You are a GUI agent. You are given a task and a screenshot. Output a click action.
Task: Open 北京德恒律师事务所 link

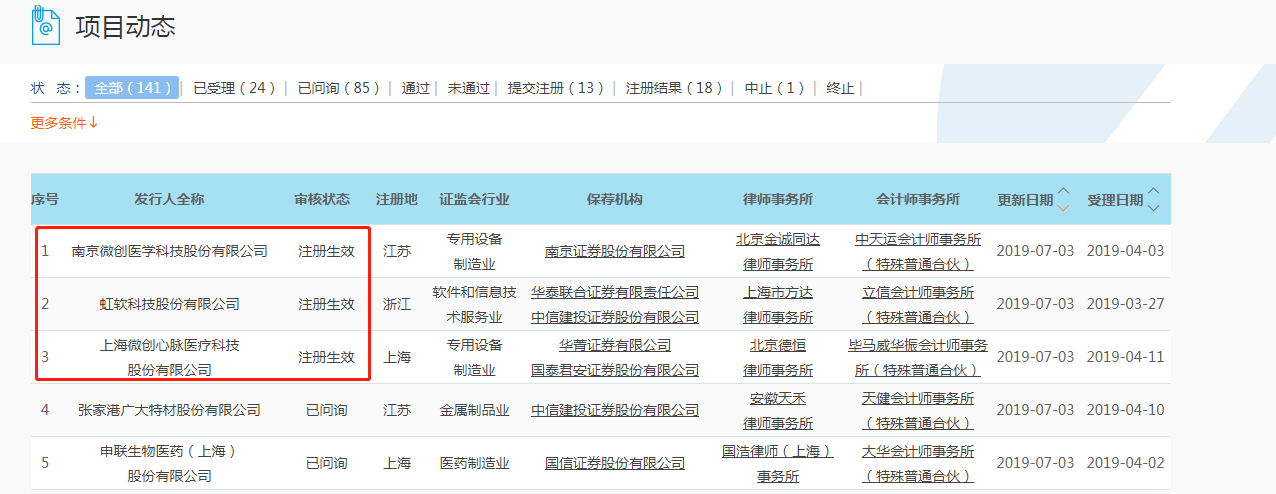coord(778,357)
